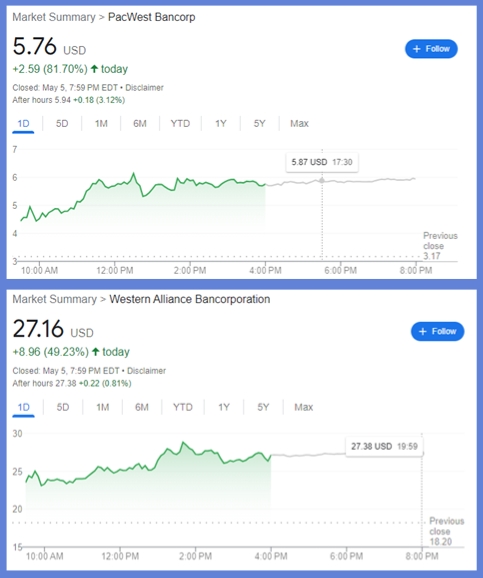Switch Western Alliance chart to 1M
Viewport: 483px width, 578px height.
point(102,407)
